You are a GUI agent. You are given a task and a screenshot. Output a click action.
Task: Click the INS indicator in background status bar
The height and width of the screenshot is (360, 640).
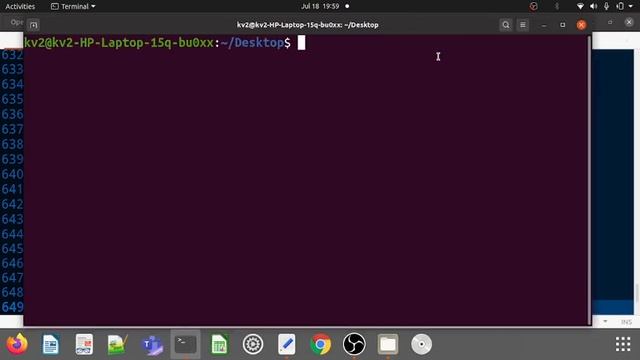[x=626, y=322]
